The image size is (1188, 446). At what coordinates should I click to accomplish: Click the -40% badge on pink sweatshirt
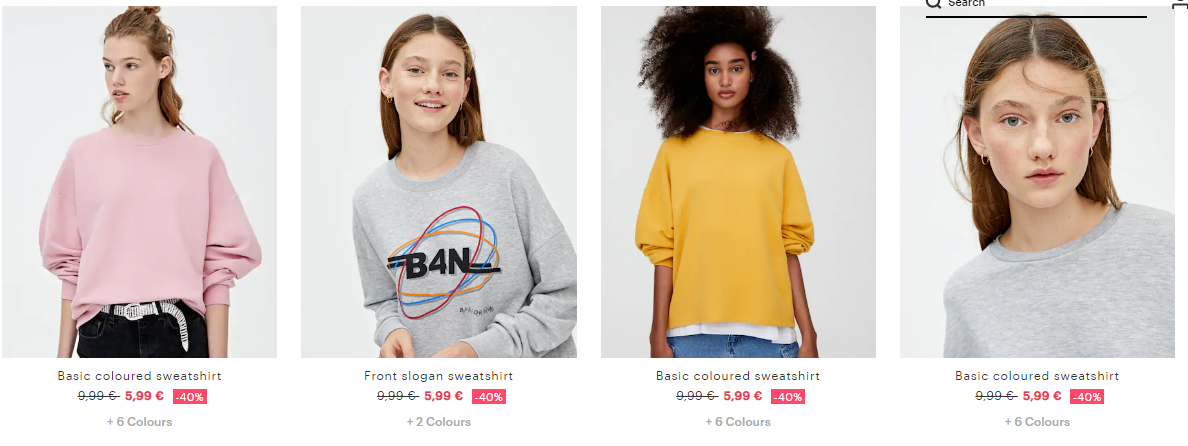pos(189,397)
